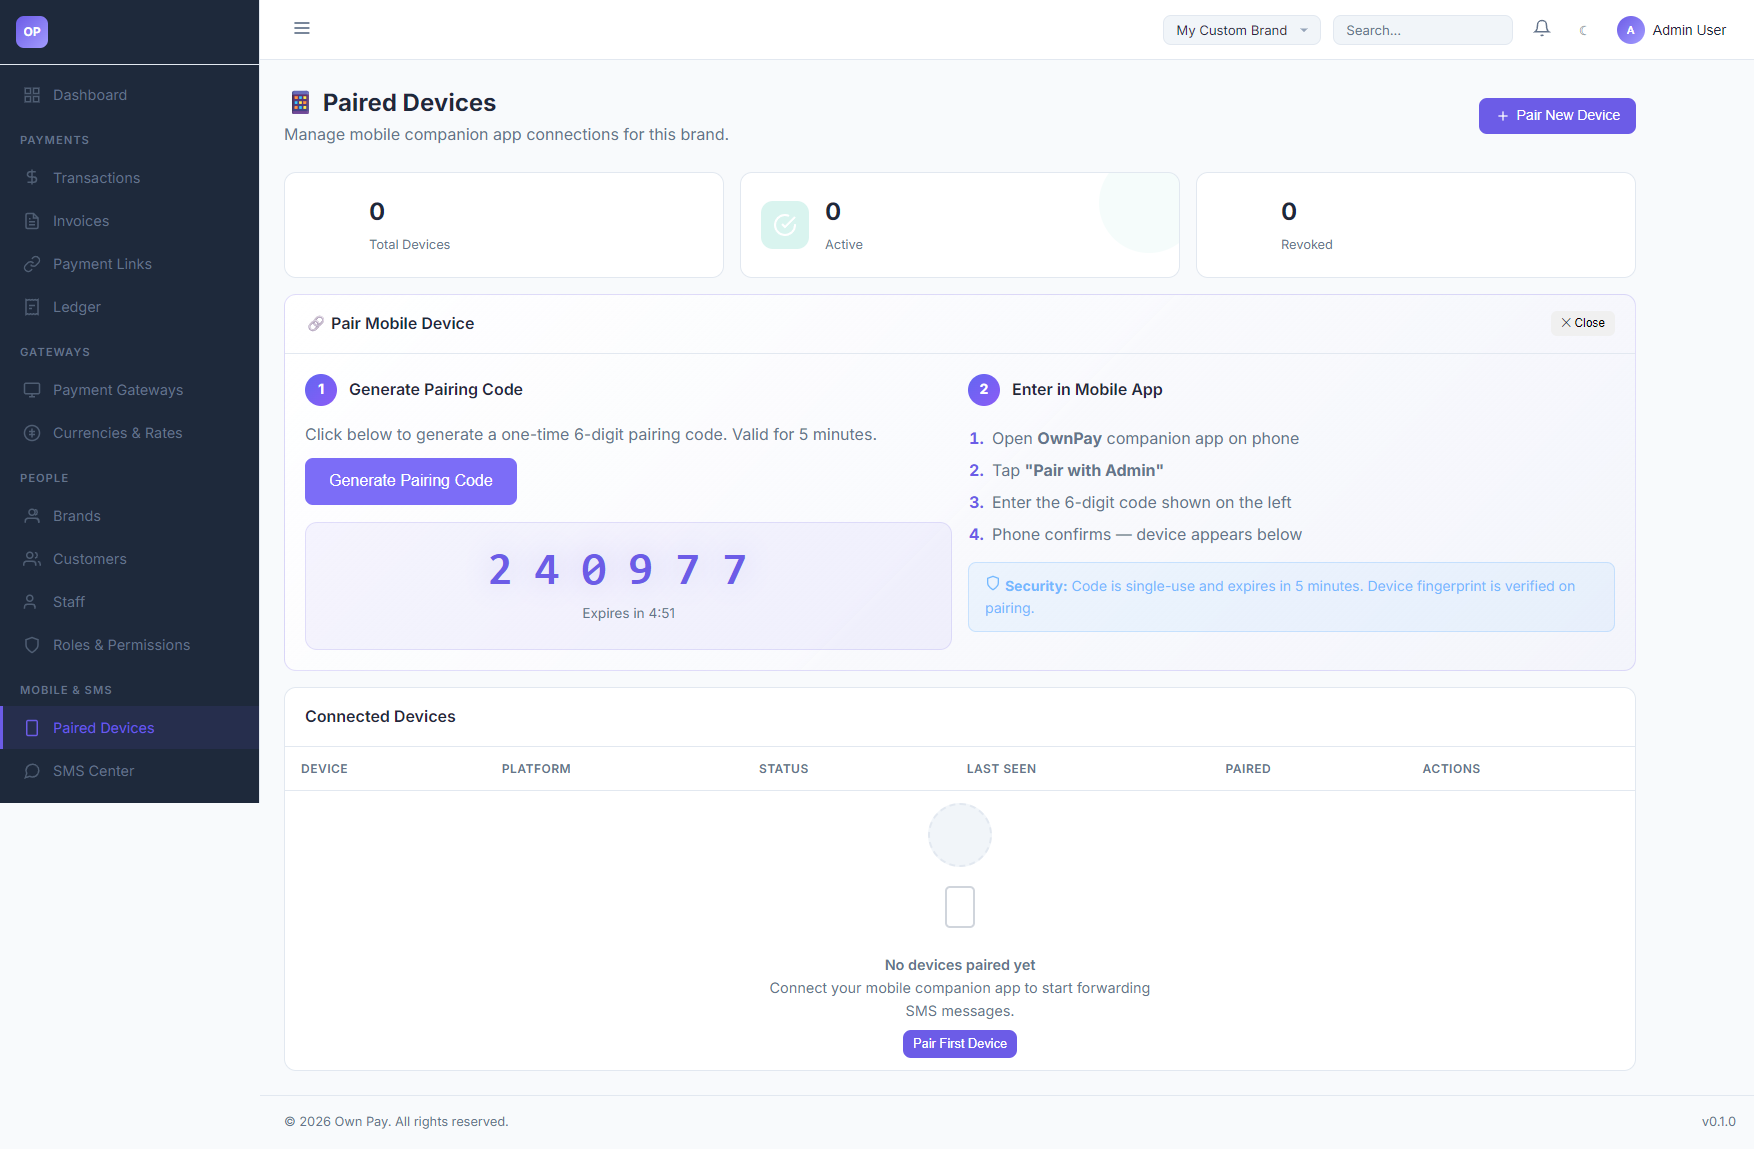Click Generate Pairing Code button
Viewport: 1754px width, 1149px height.
point(411,481)
